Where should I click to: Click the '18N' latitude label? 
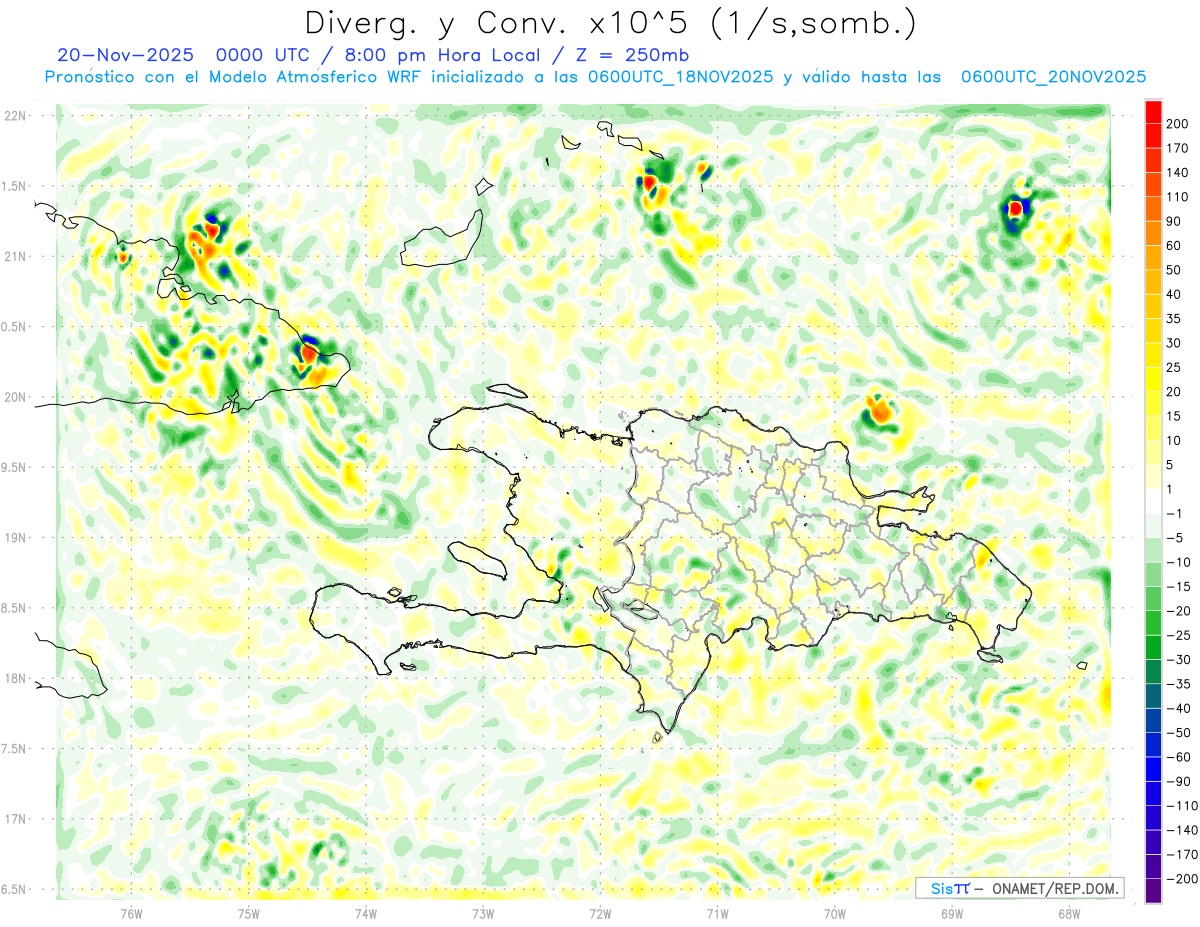15,678
